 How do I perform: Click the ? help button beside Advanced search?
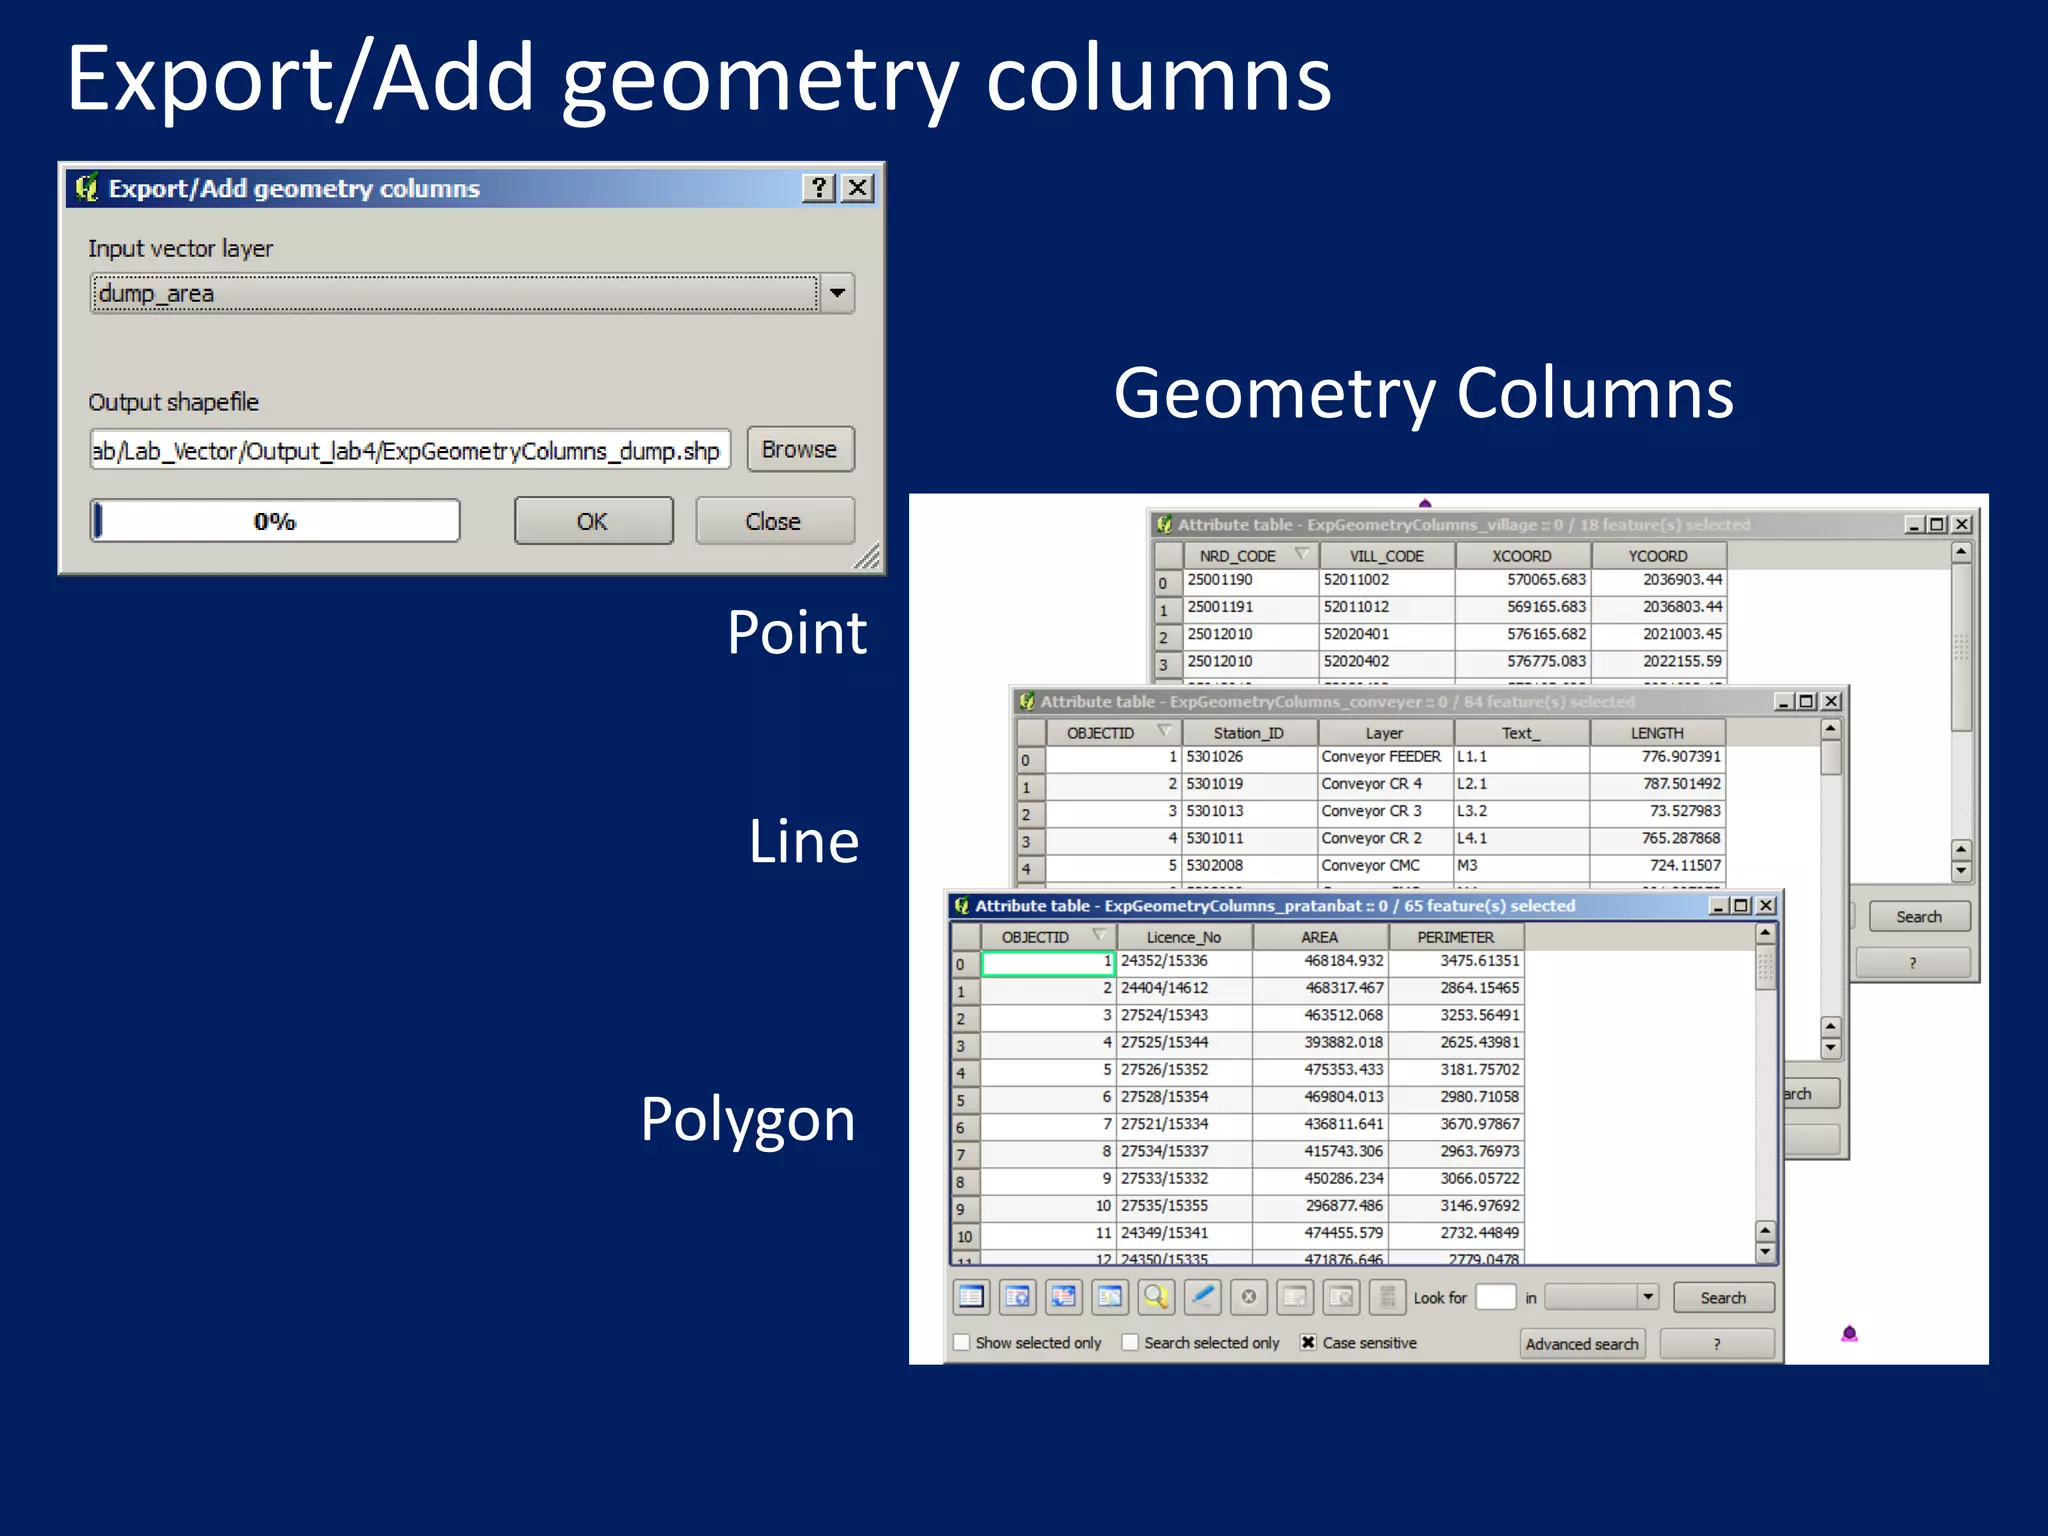coord(1717,1343)
